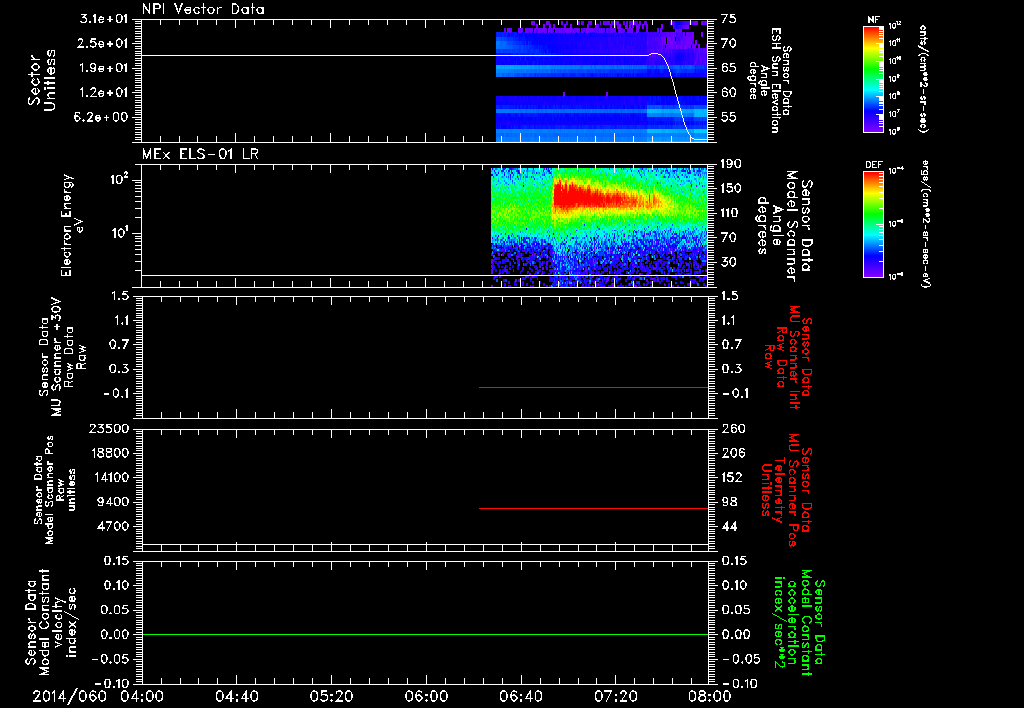Image resolution: width=1024 pixels, height=708 pixels.
Task: Click the NF flux color bar
Action: (874, 79)
